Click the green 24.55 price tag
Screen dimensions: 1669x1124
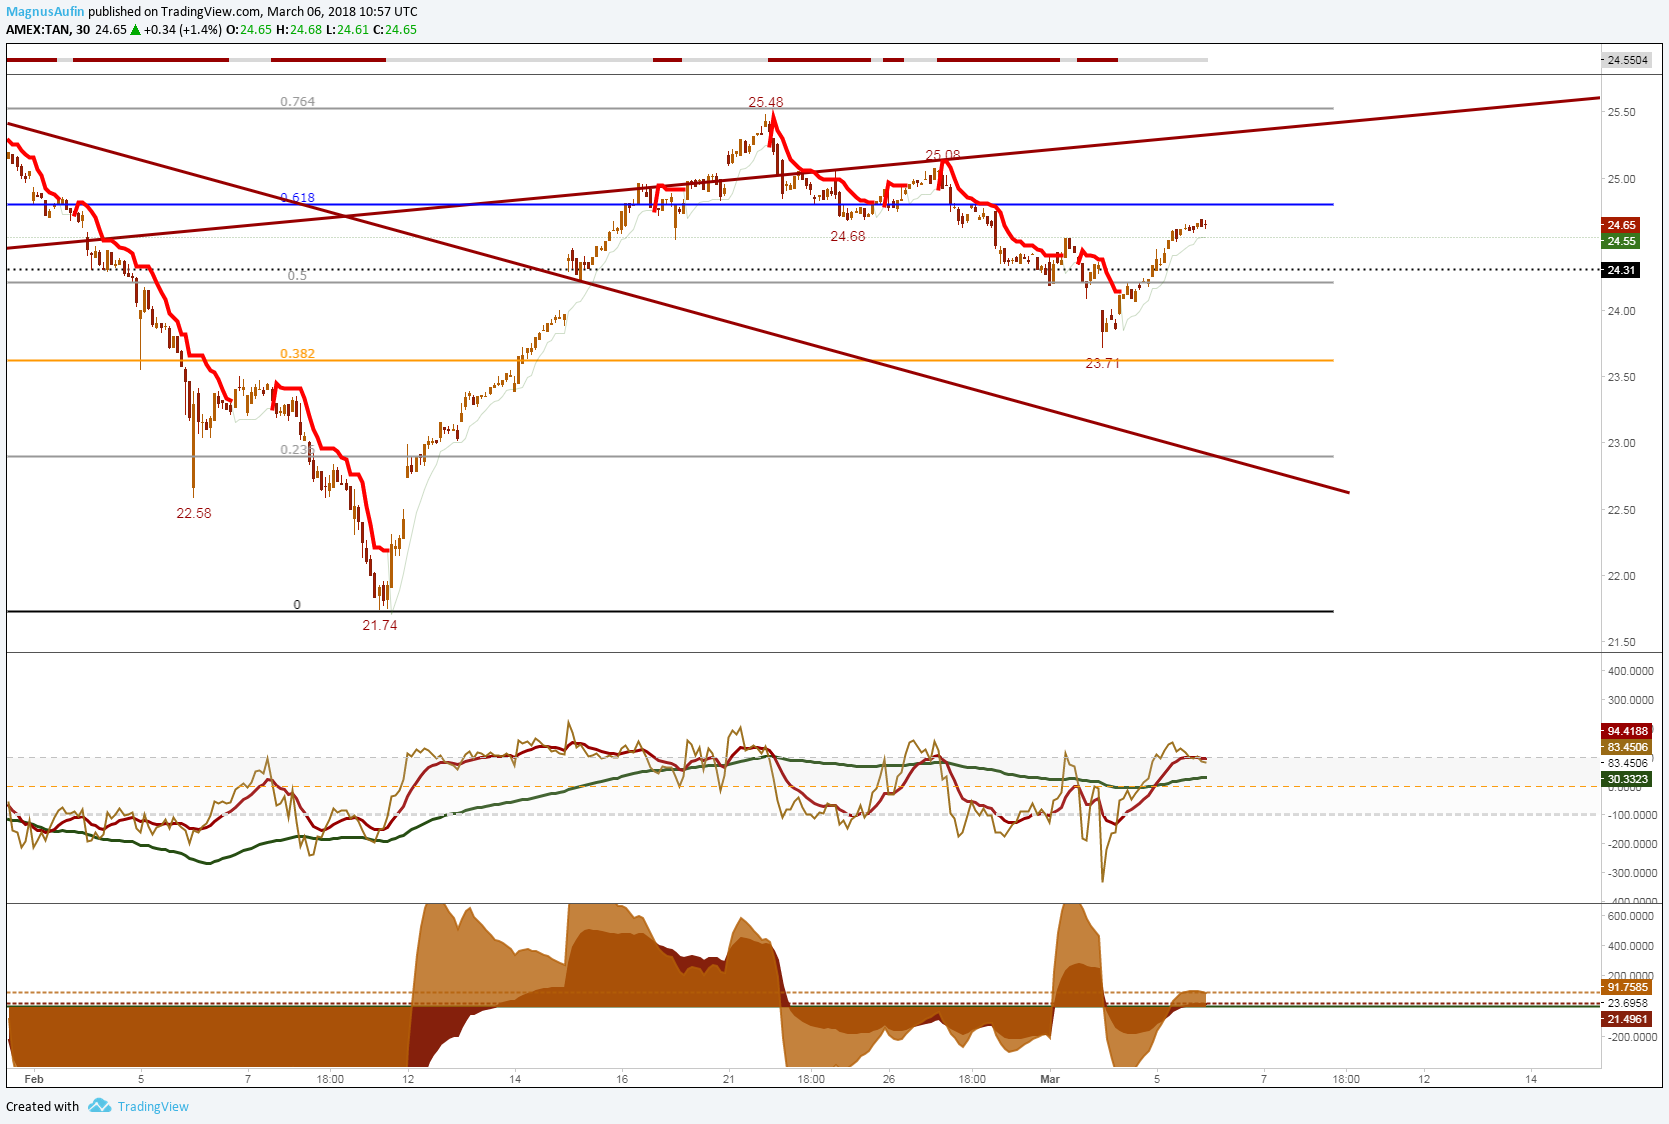[1621, 241]
